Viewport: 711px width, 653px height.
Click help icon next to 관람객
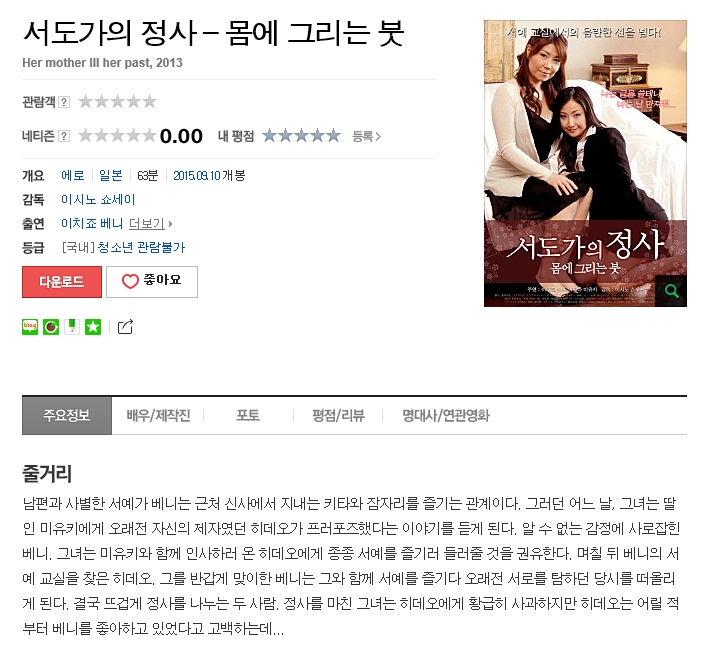pyautogui.click(x=64, y=102)
